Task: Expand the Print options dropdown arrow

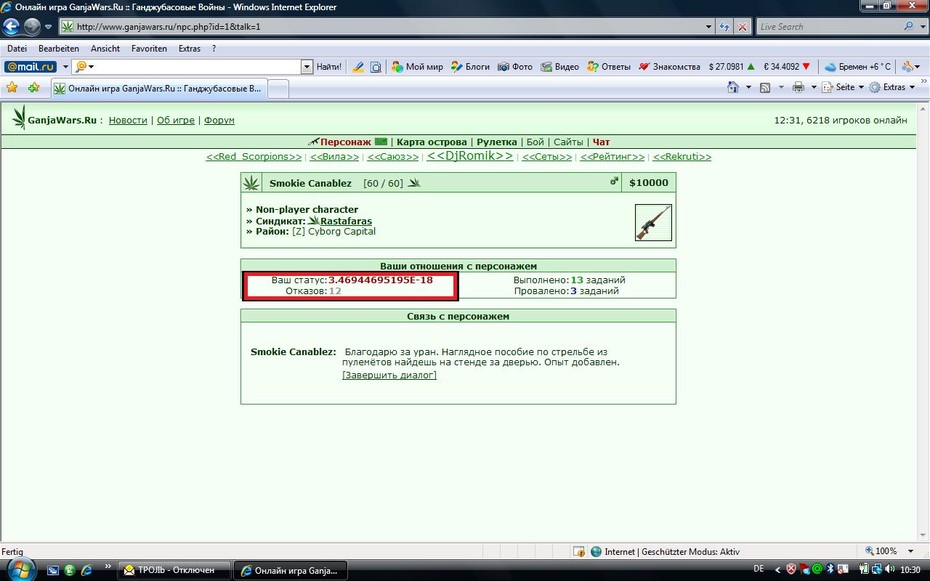Action: point(814,88)
